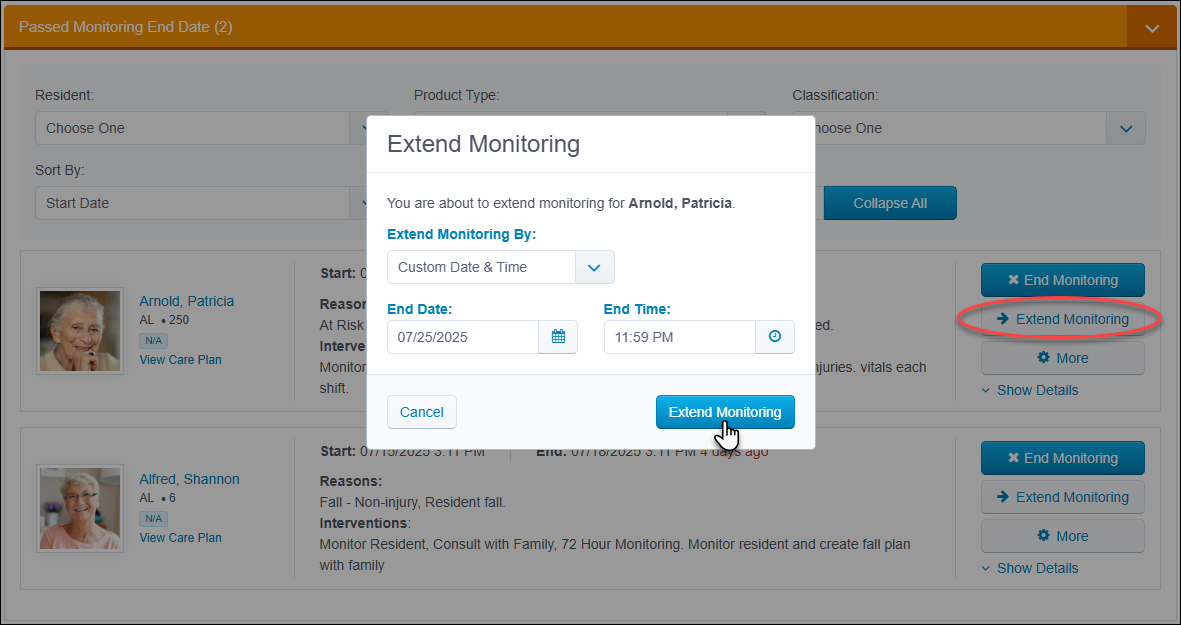1181x625 pixels.
Task: Expand Show Details for Arnold, Patricia
Action: pyautogui.click(x=1030, y=390)
